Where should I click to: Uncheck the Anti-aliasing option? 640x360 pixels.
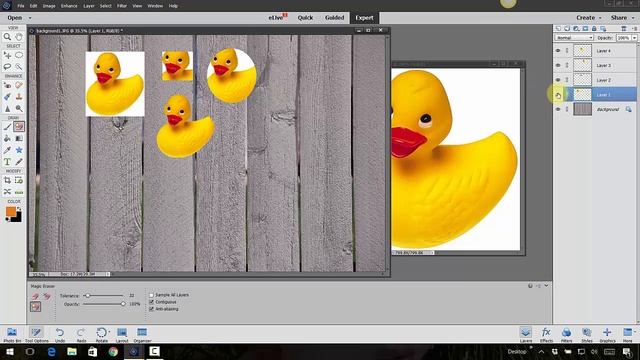tap(151, 309)
